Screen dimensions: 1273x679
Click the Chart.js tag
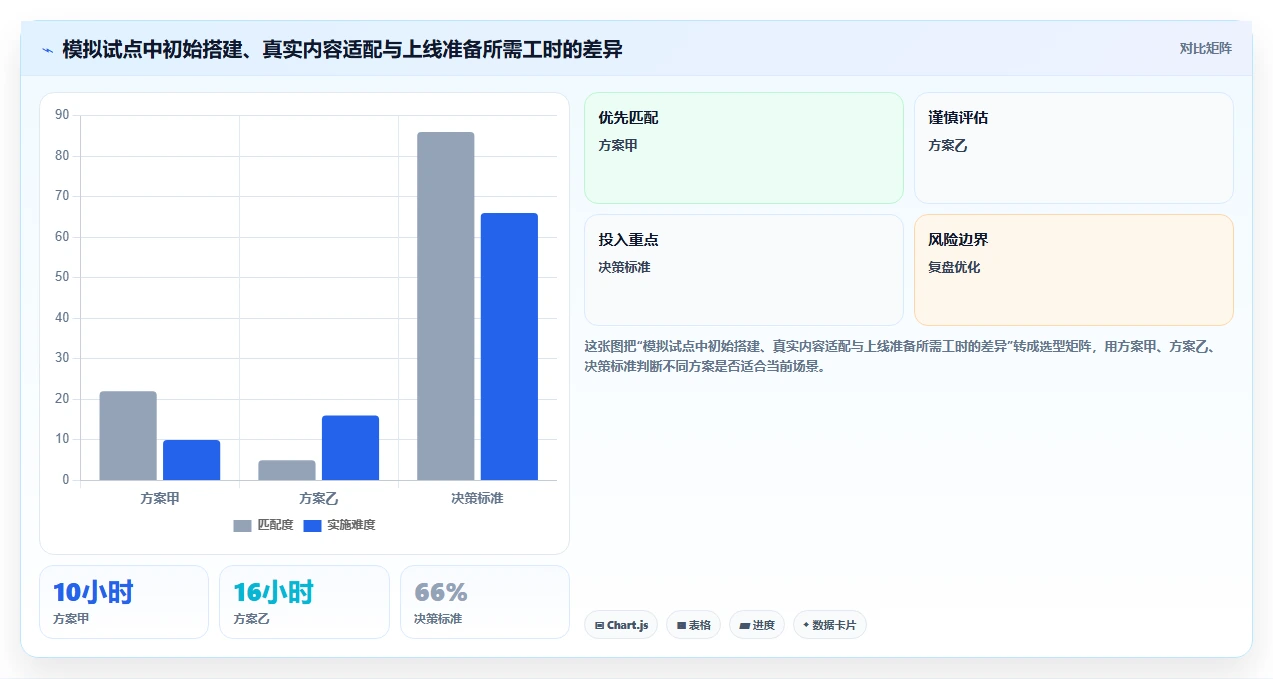621,625
